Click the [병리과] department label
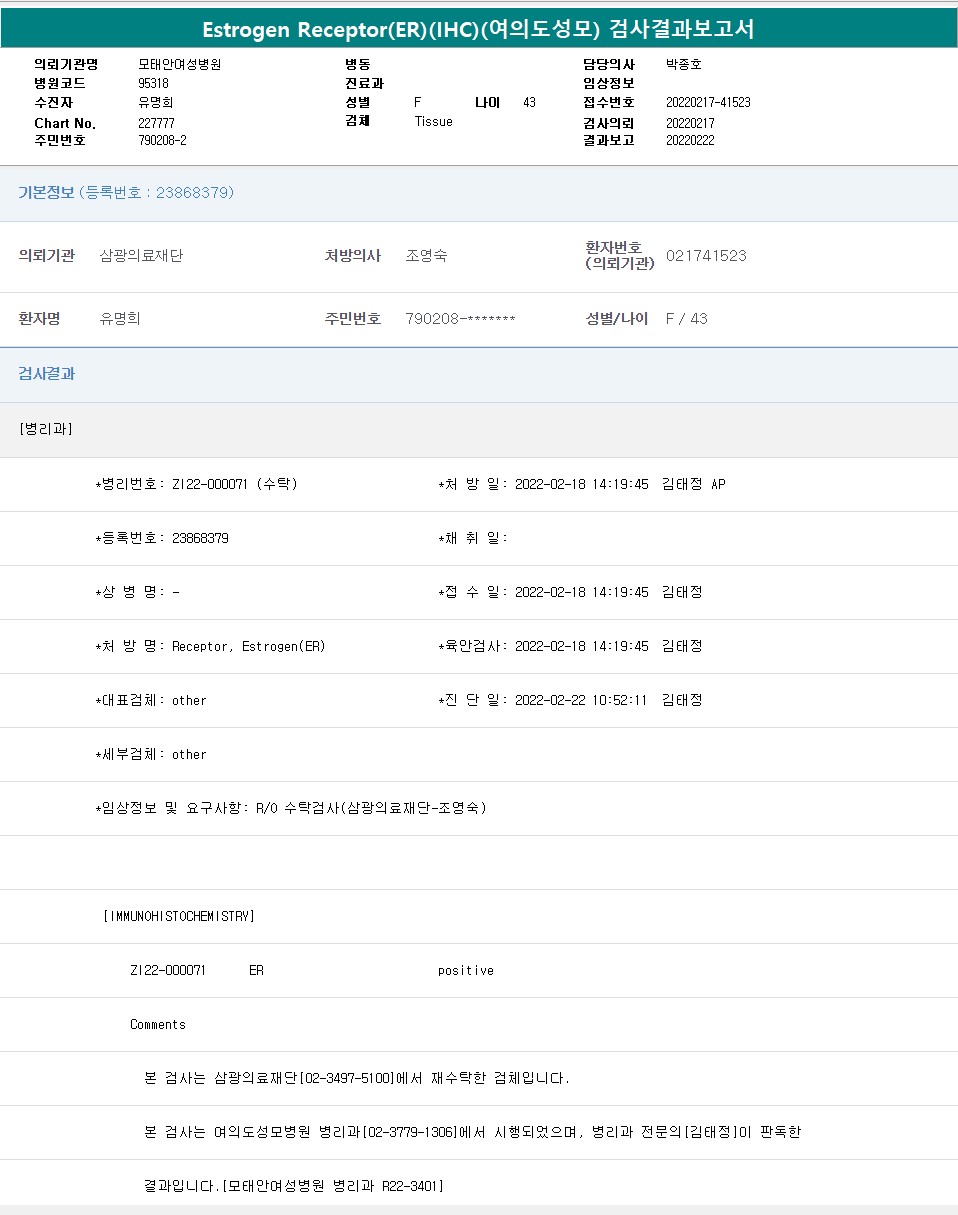 (46, 429)
